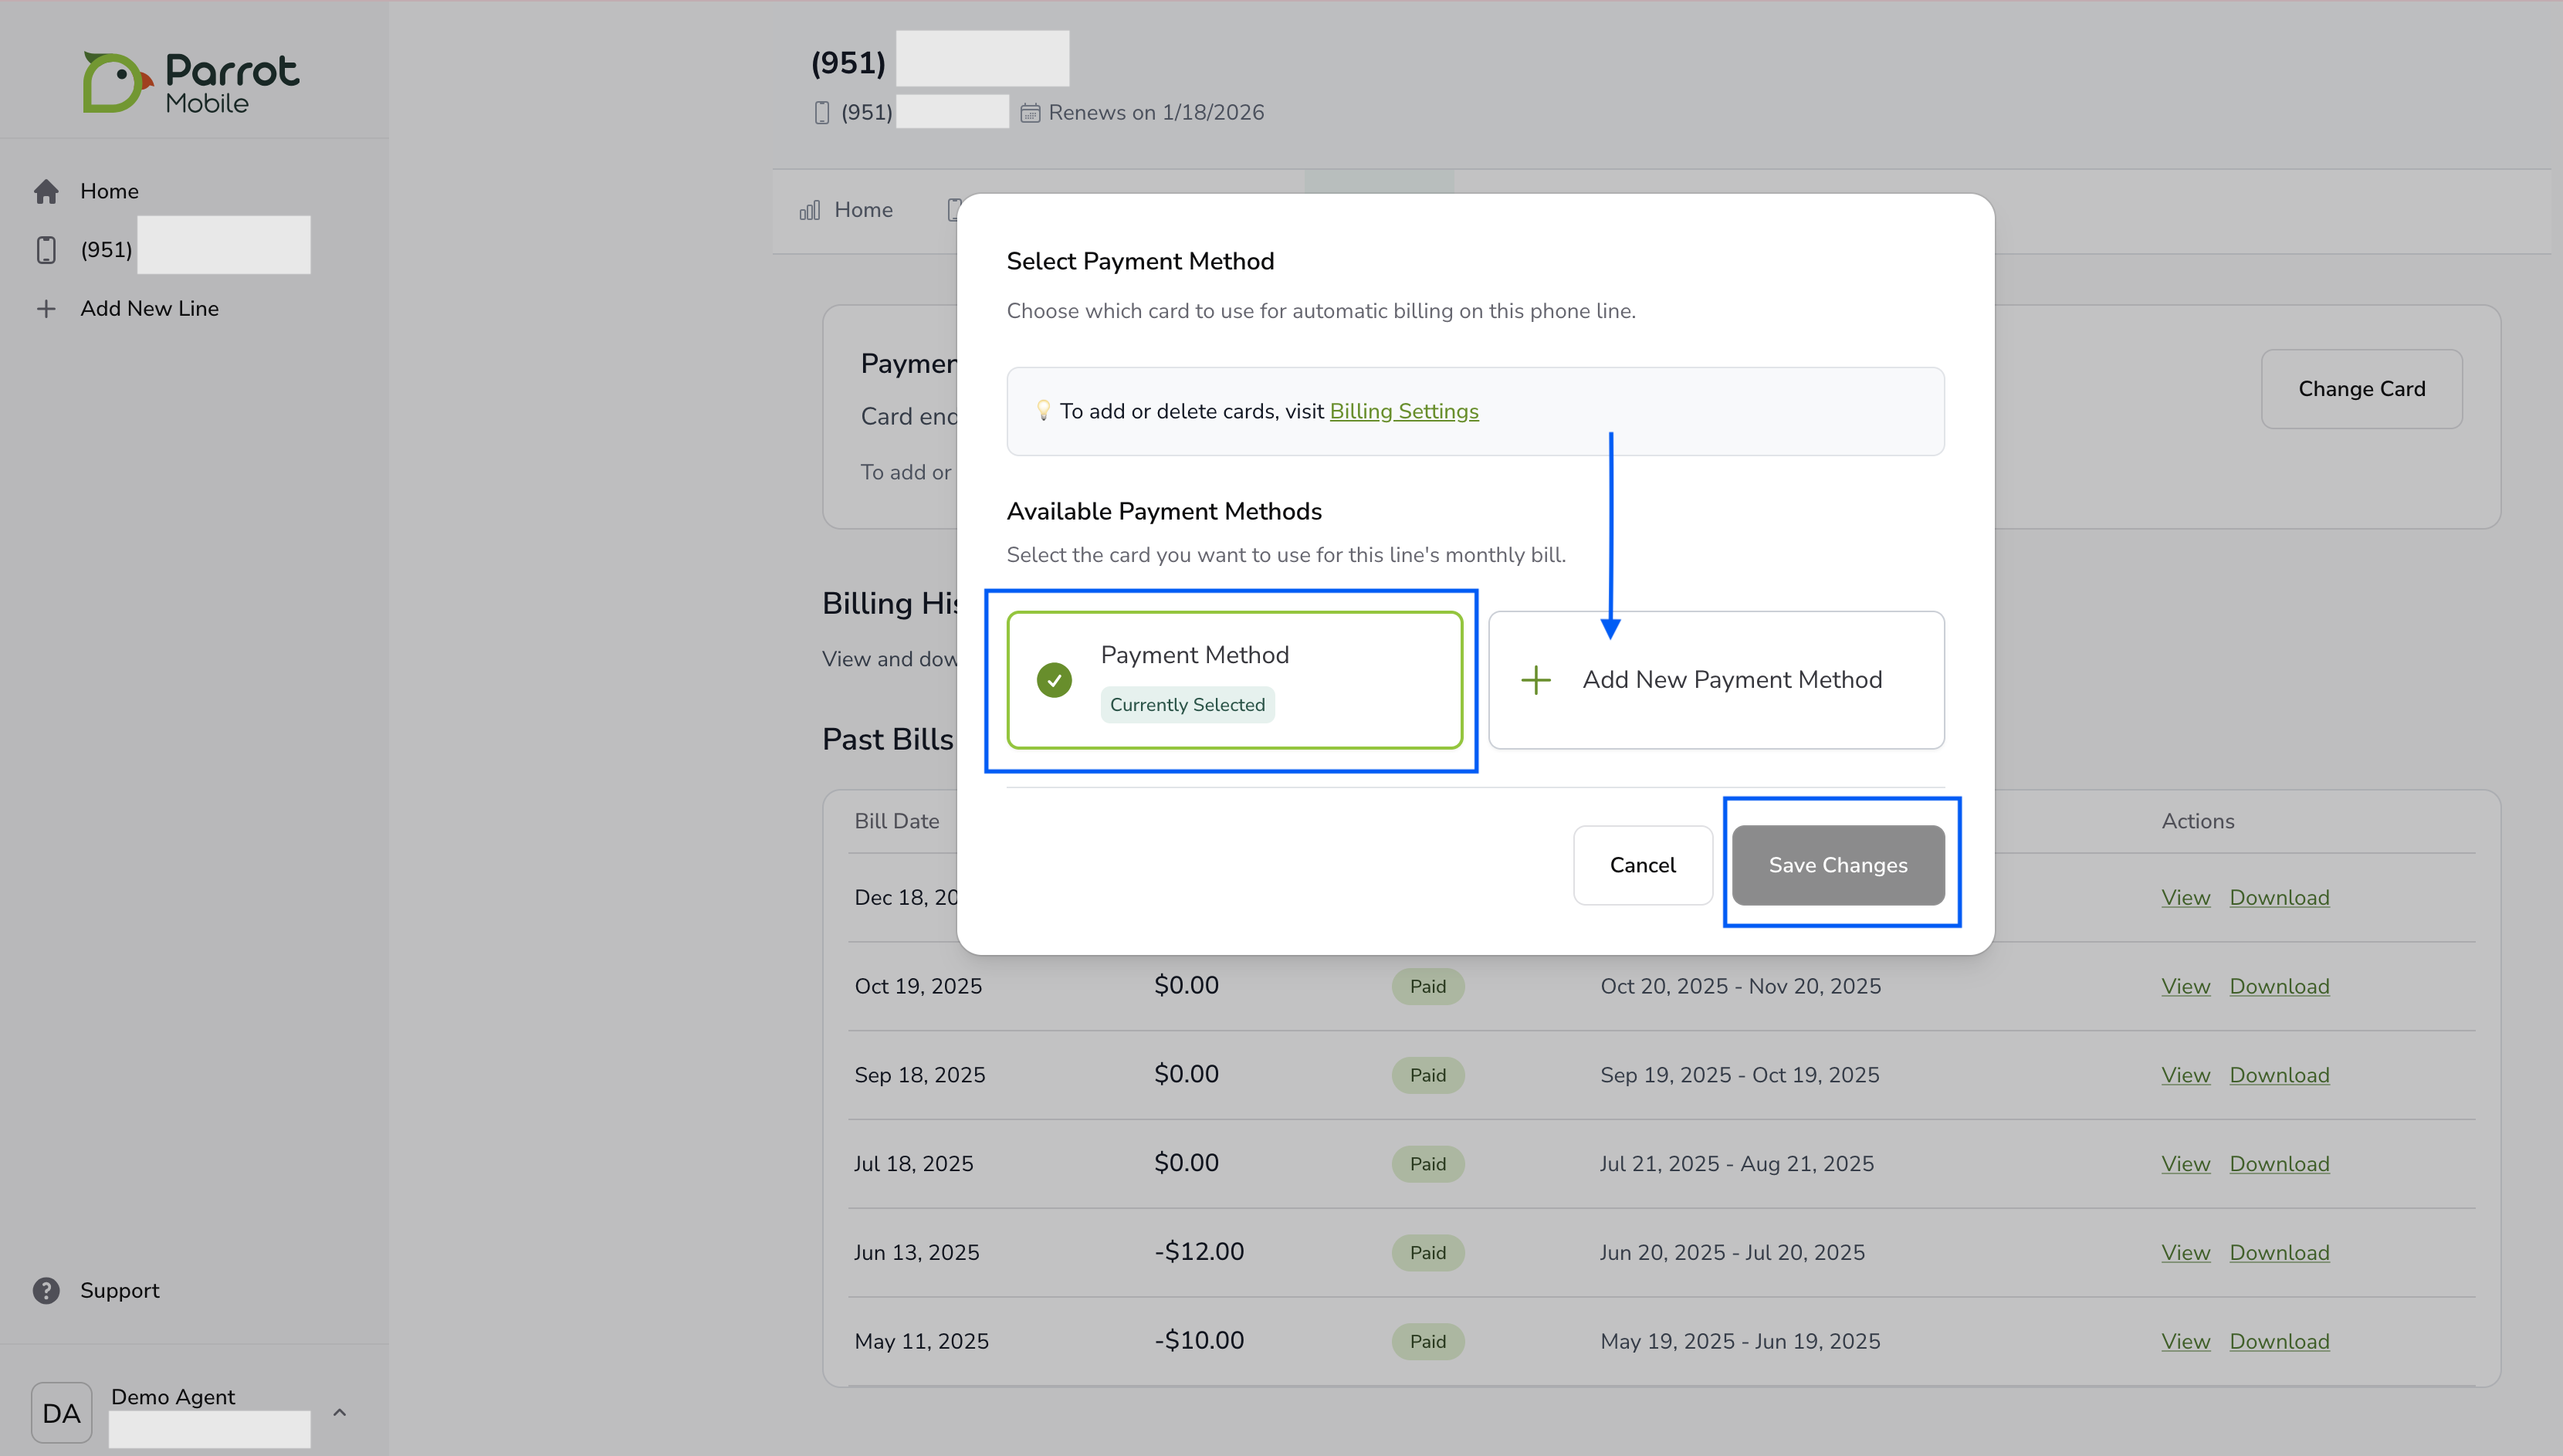Click the plus icon for Add New Line
The image size is (2563, 1456).
pyautogui.click(x=46, y=309)
